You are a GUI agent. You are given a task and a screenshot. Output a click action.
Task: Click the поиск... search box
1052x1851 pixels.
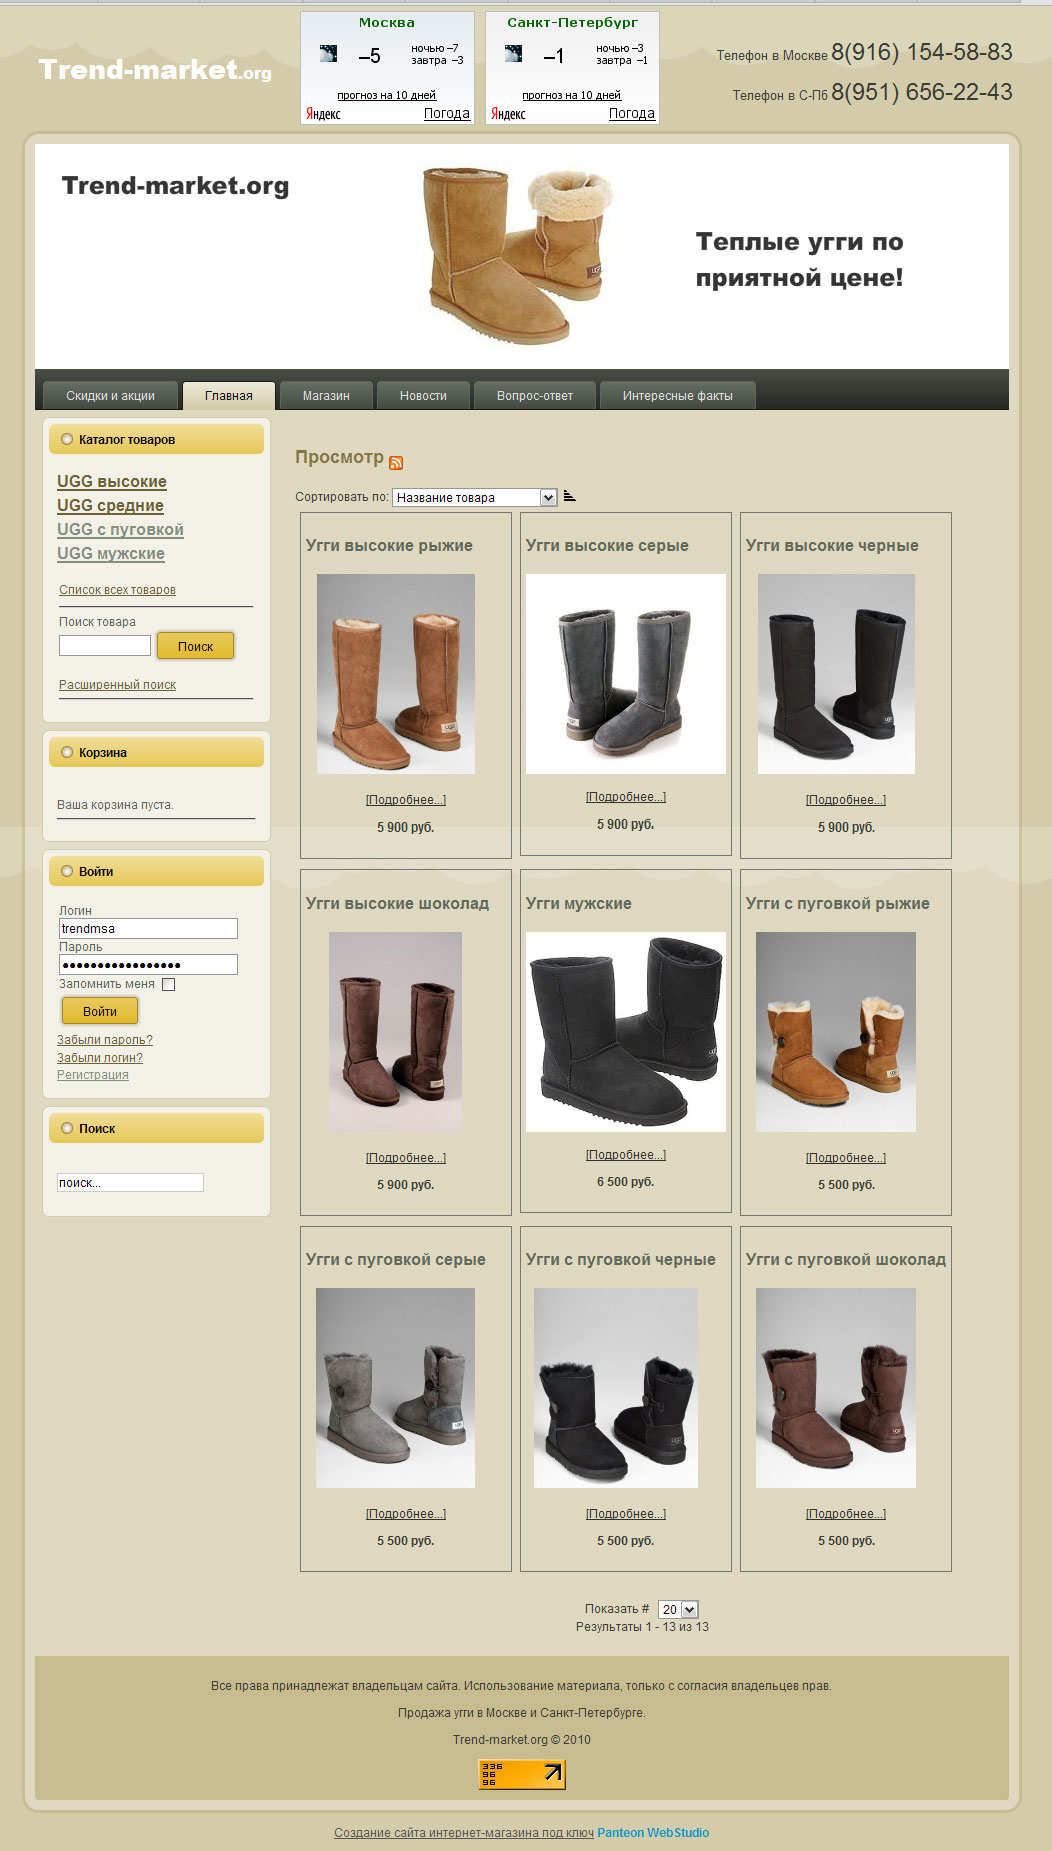click(130, 1182)
